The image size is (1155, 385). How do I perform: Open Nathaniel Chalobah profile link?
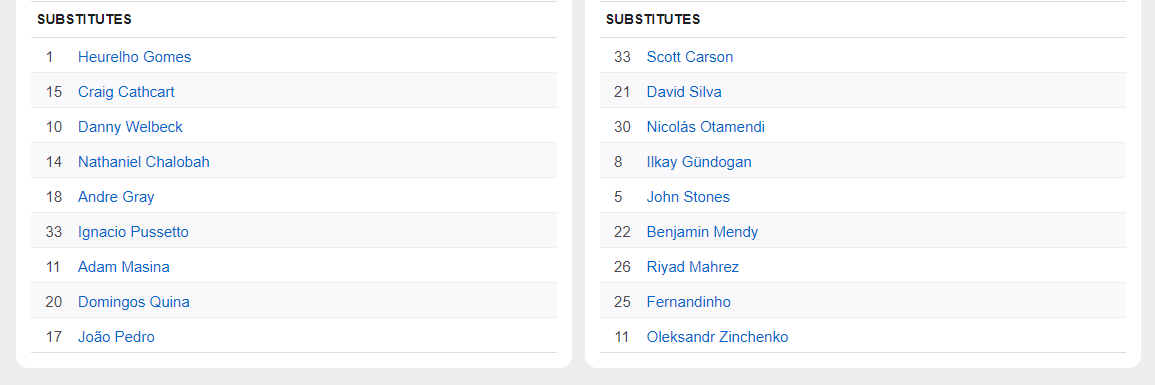(x=144, y=162)
